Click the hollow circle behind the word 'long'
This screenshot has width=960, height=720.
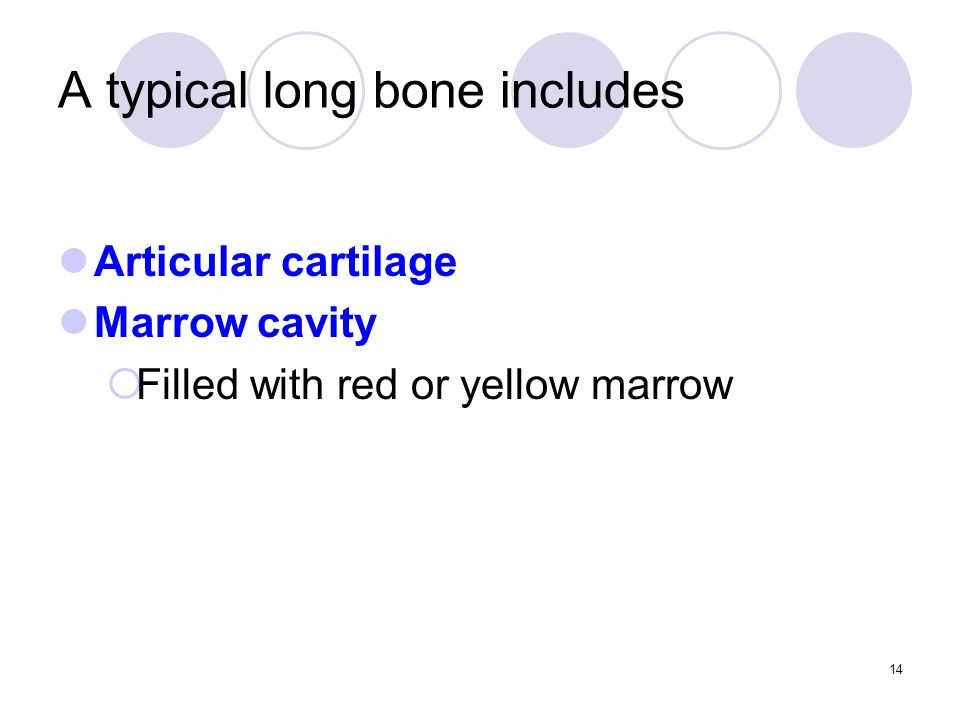[306, 90]
